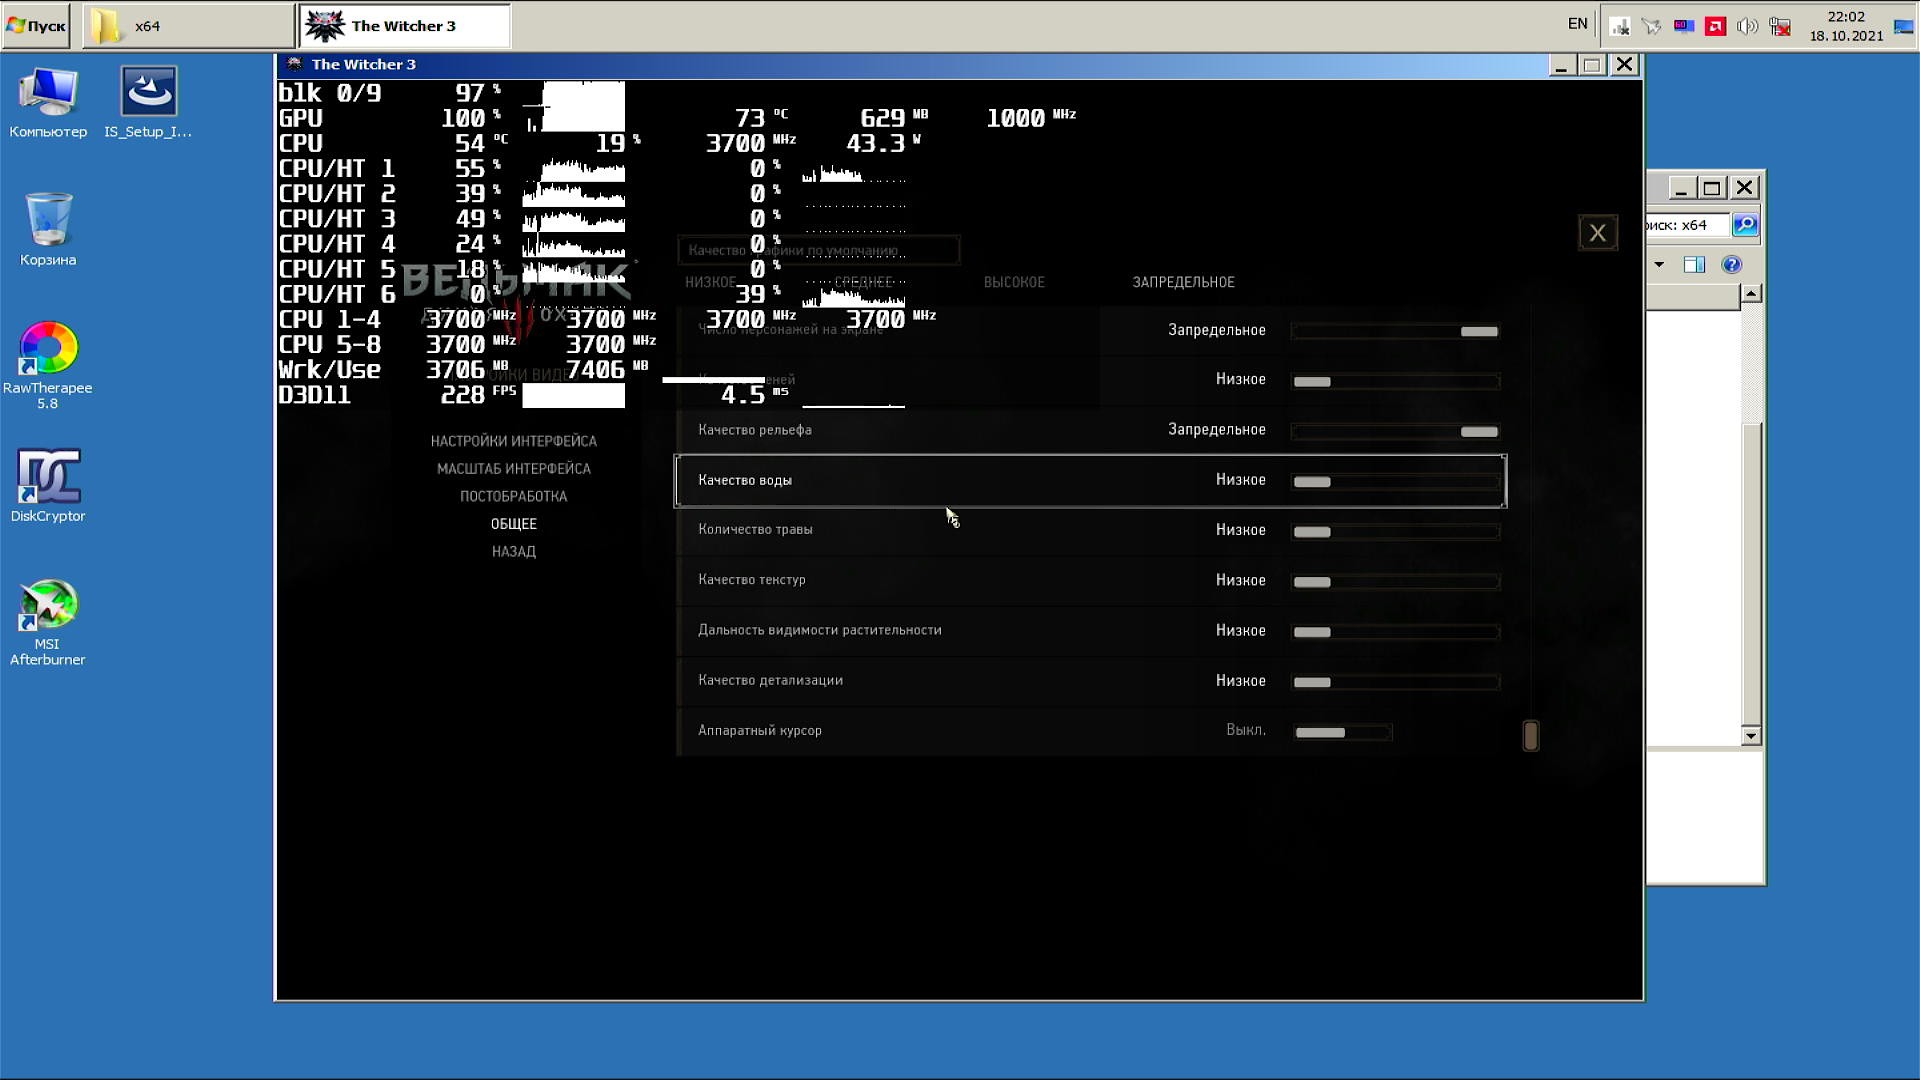This screenshot has height=1080, width=1920.
Task: Launch RawTherapee 5.8 shortcut
Action: pos(47,350)
